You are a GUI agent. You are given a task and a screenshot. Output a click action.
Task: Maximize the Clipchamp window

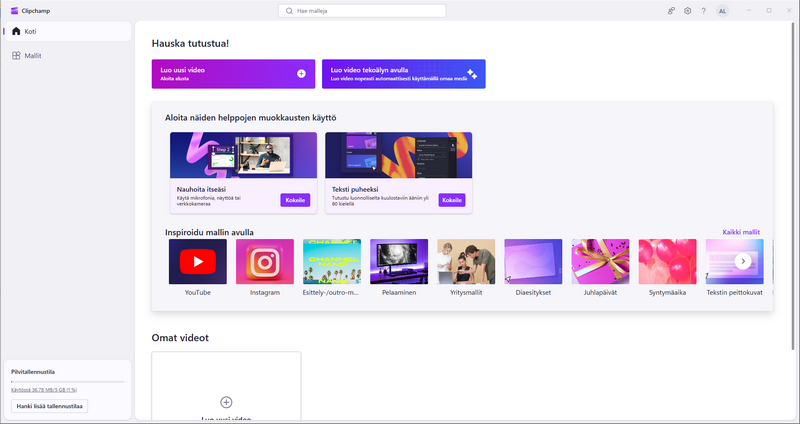(x=769, y=11)
